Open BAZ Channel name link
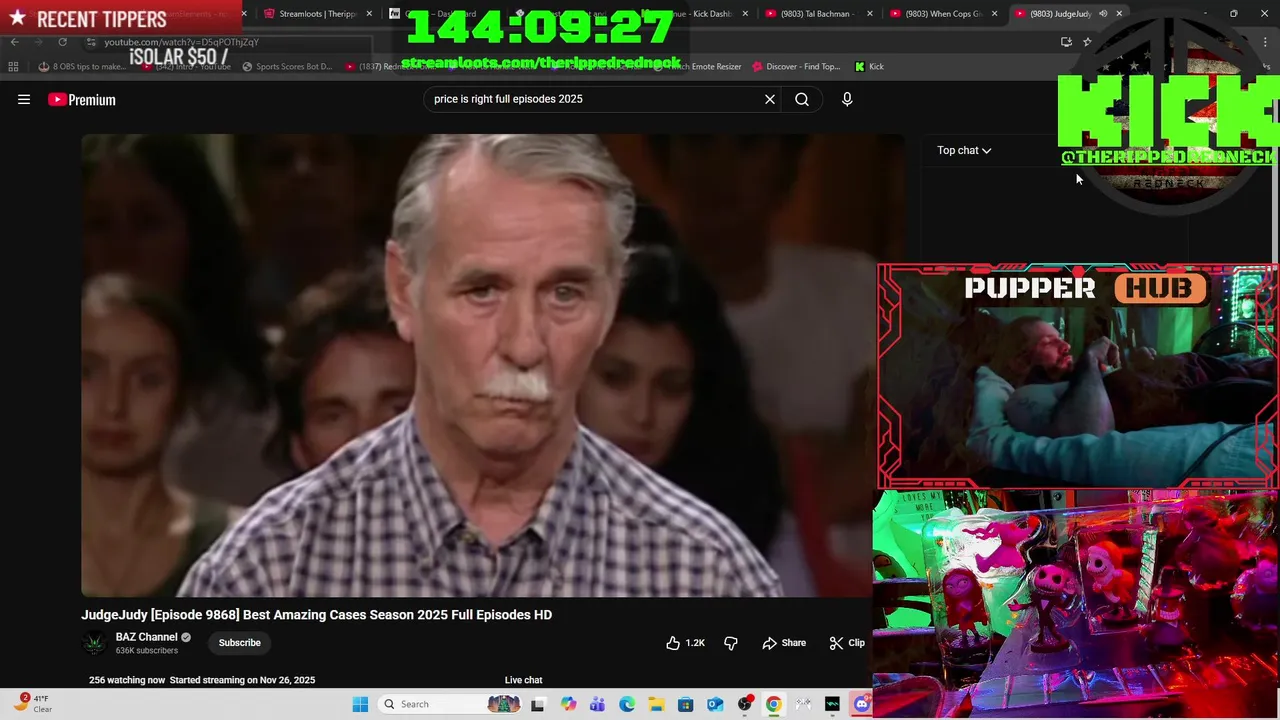1280x720 pixels. (x=146, y=637)
